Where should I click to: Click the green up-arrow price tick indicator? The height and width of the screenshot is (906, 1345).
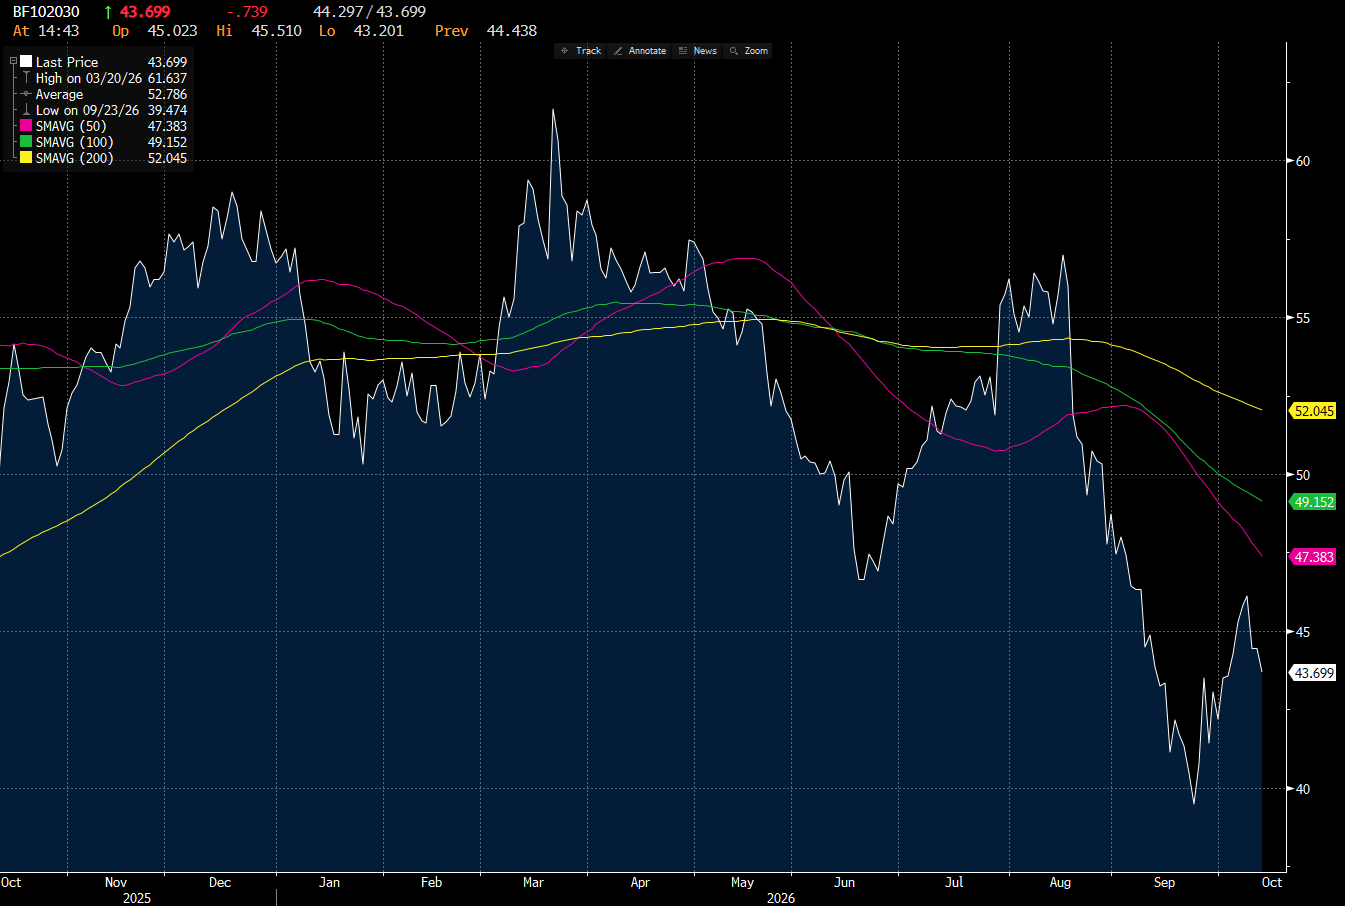(x=108, y=12)
